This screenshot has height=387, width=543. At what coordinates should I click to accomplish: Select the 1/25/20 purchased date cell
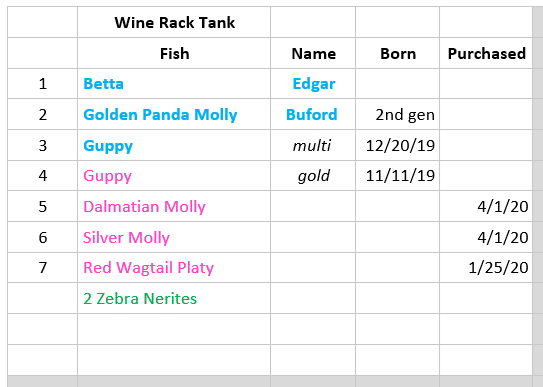pos(486,268)
